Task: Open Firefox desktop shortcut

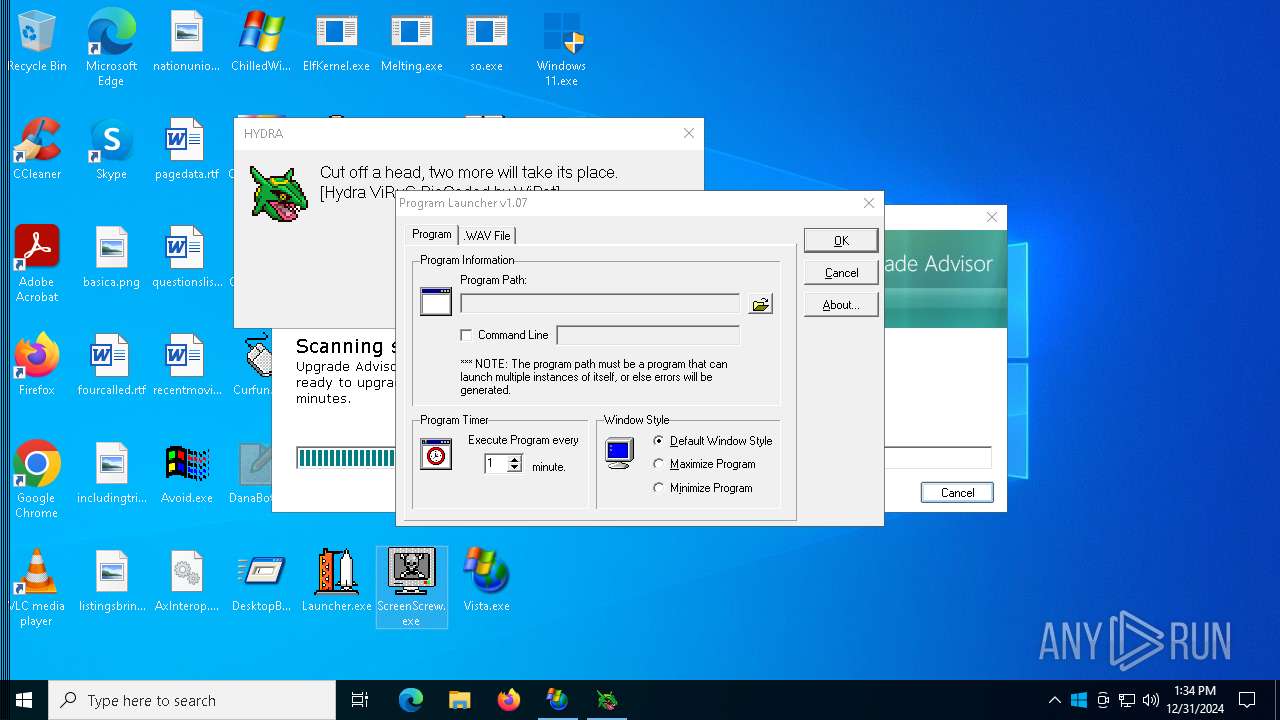Action: click(37, 366)
